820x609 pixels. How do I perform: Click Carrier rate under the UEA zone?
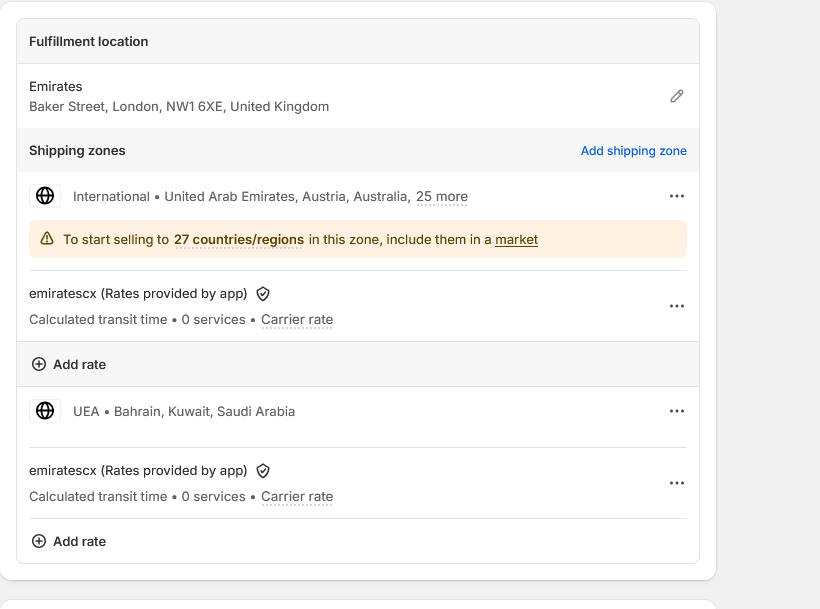pos(297,497)
